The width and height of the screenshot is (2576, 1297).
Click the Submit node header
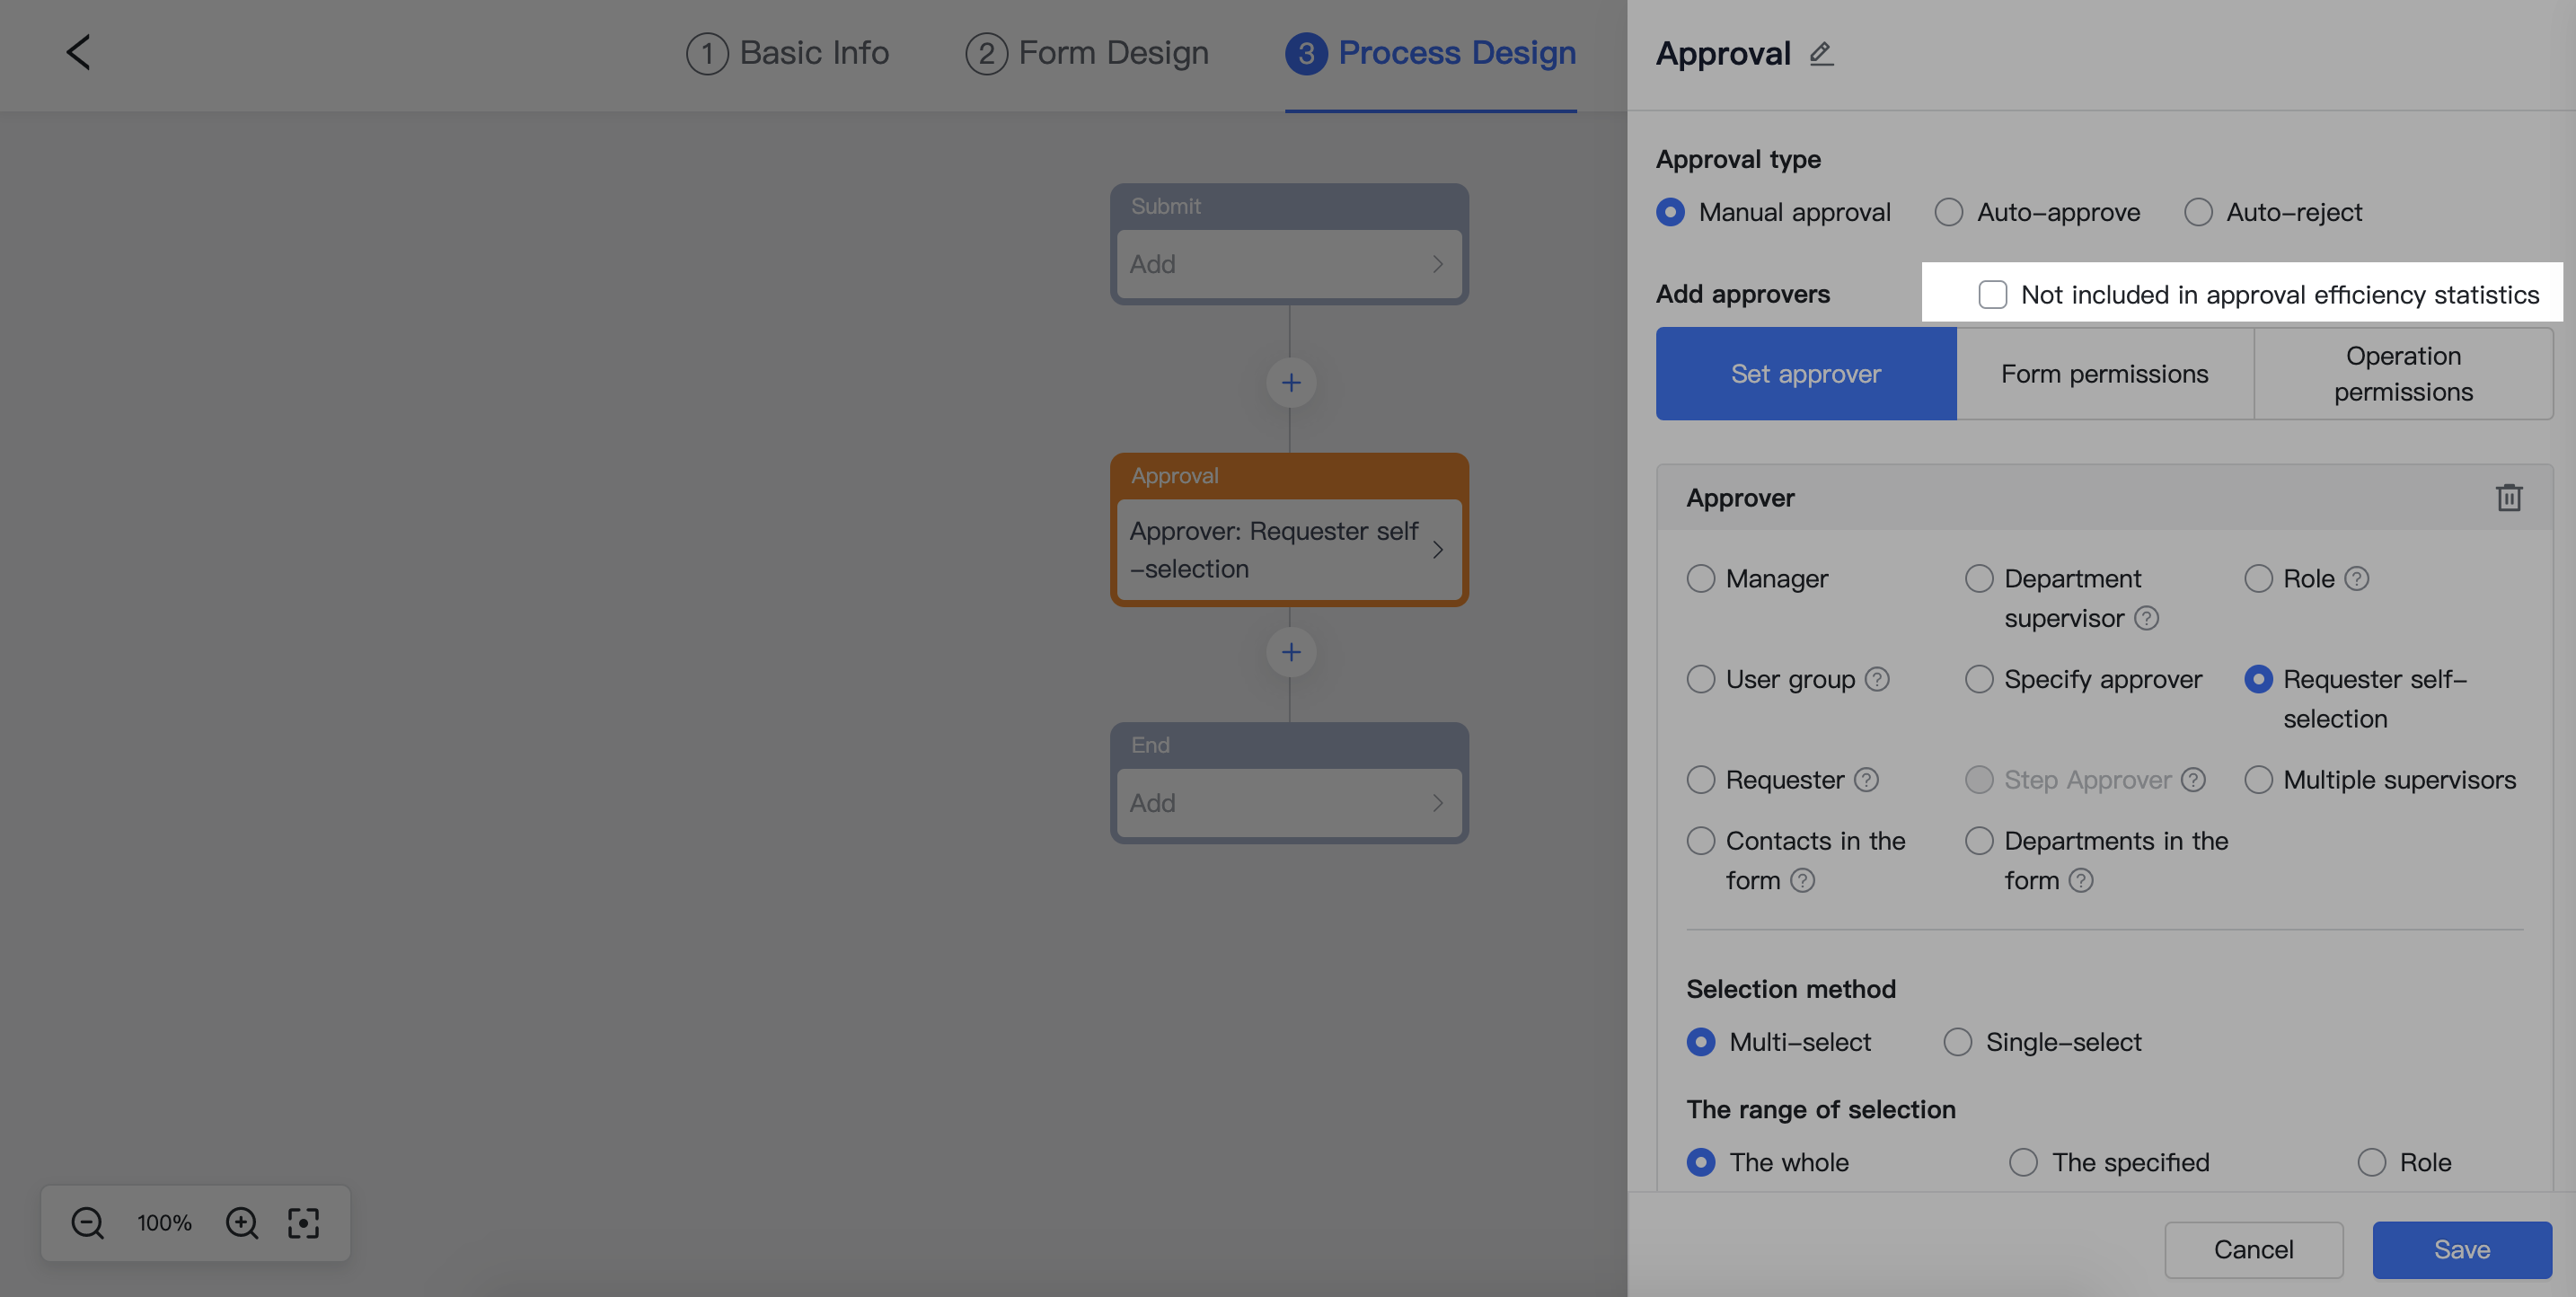(1288, 206)
